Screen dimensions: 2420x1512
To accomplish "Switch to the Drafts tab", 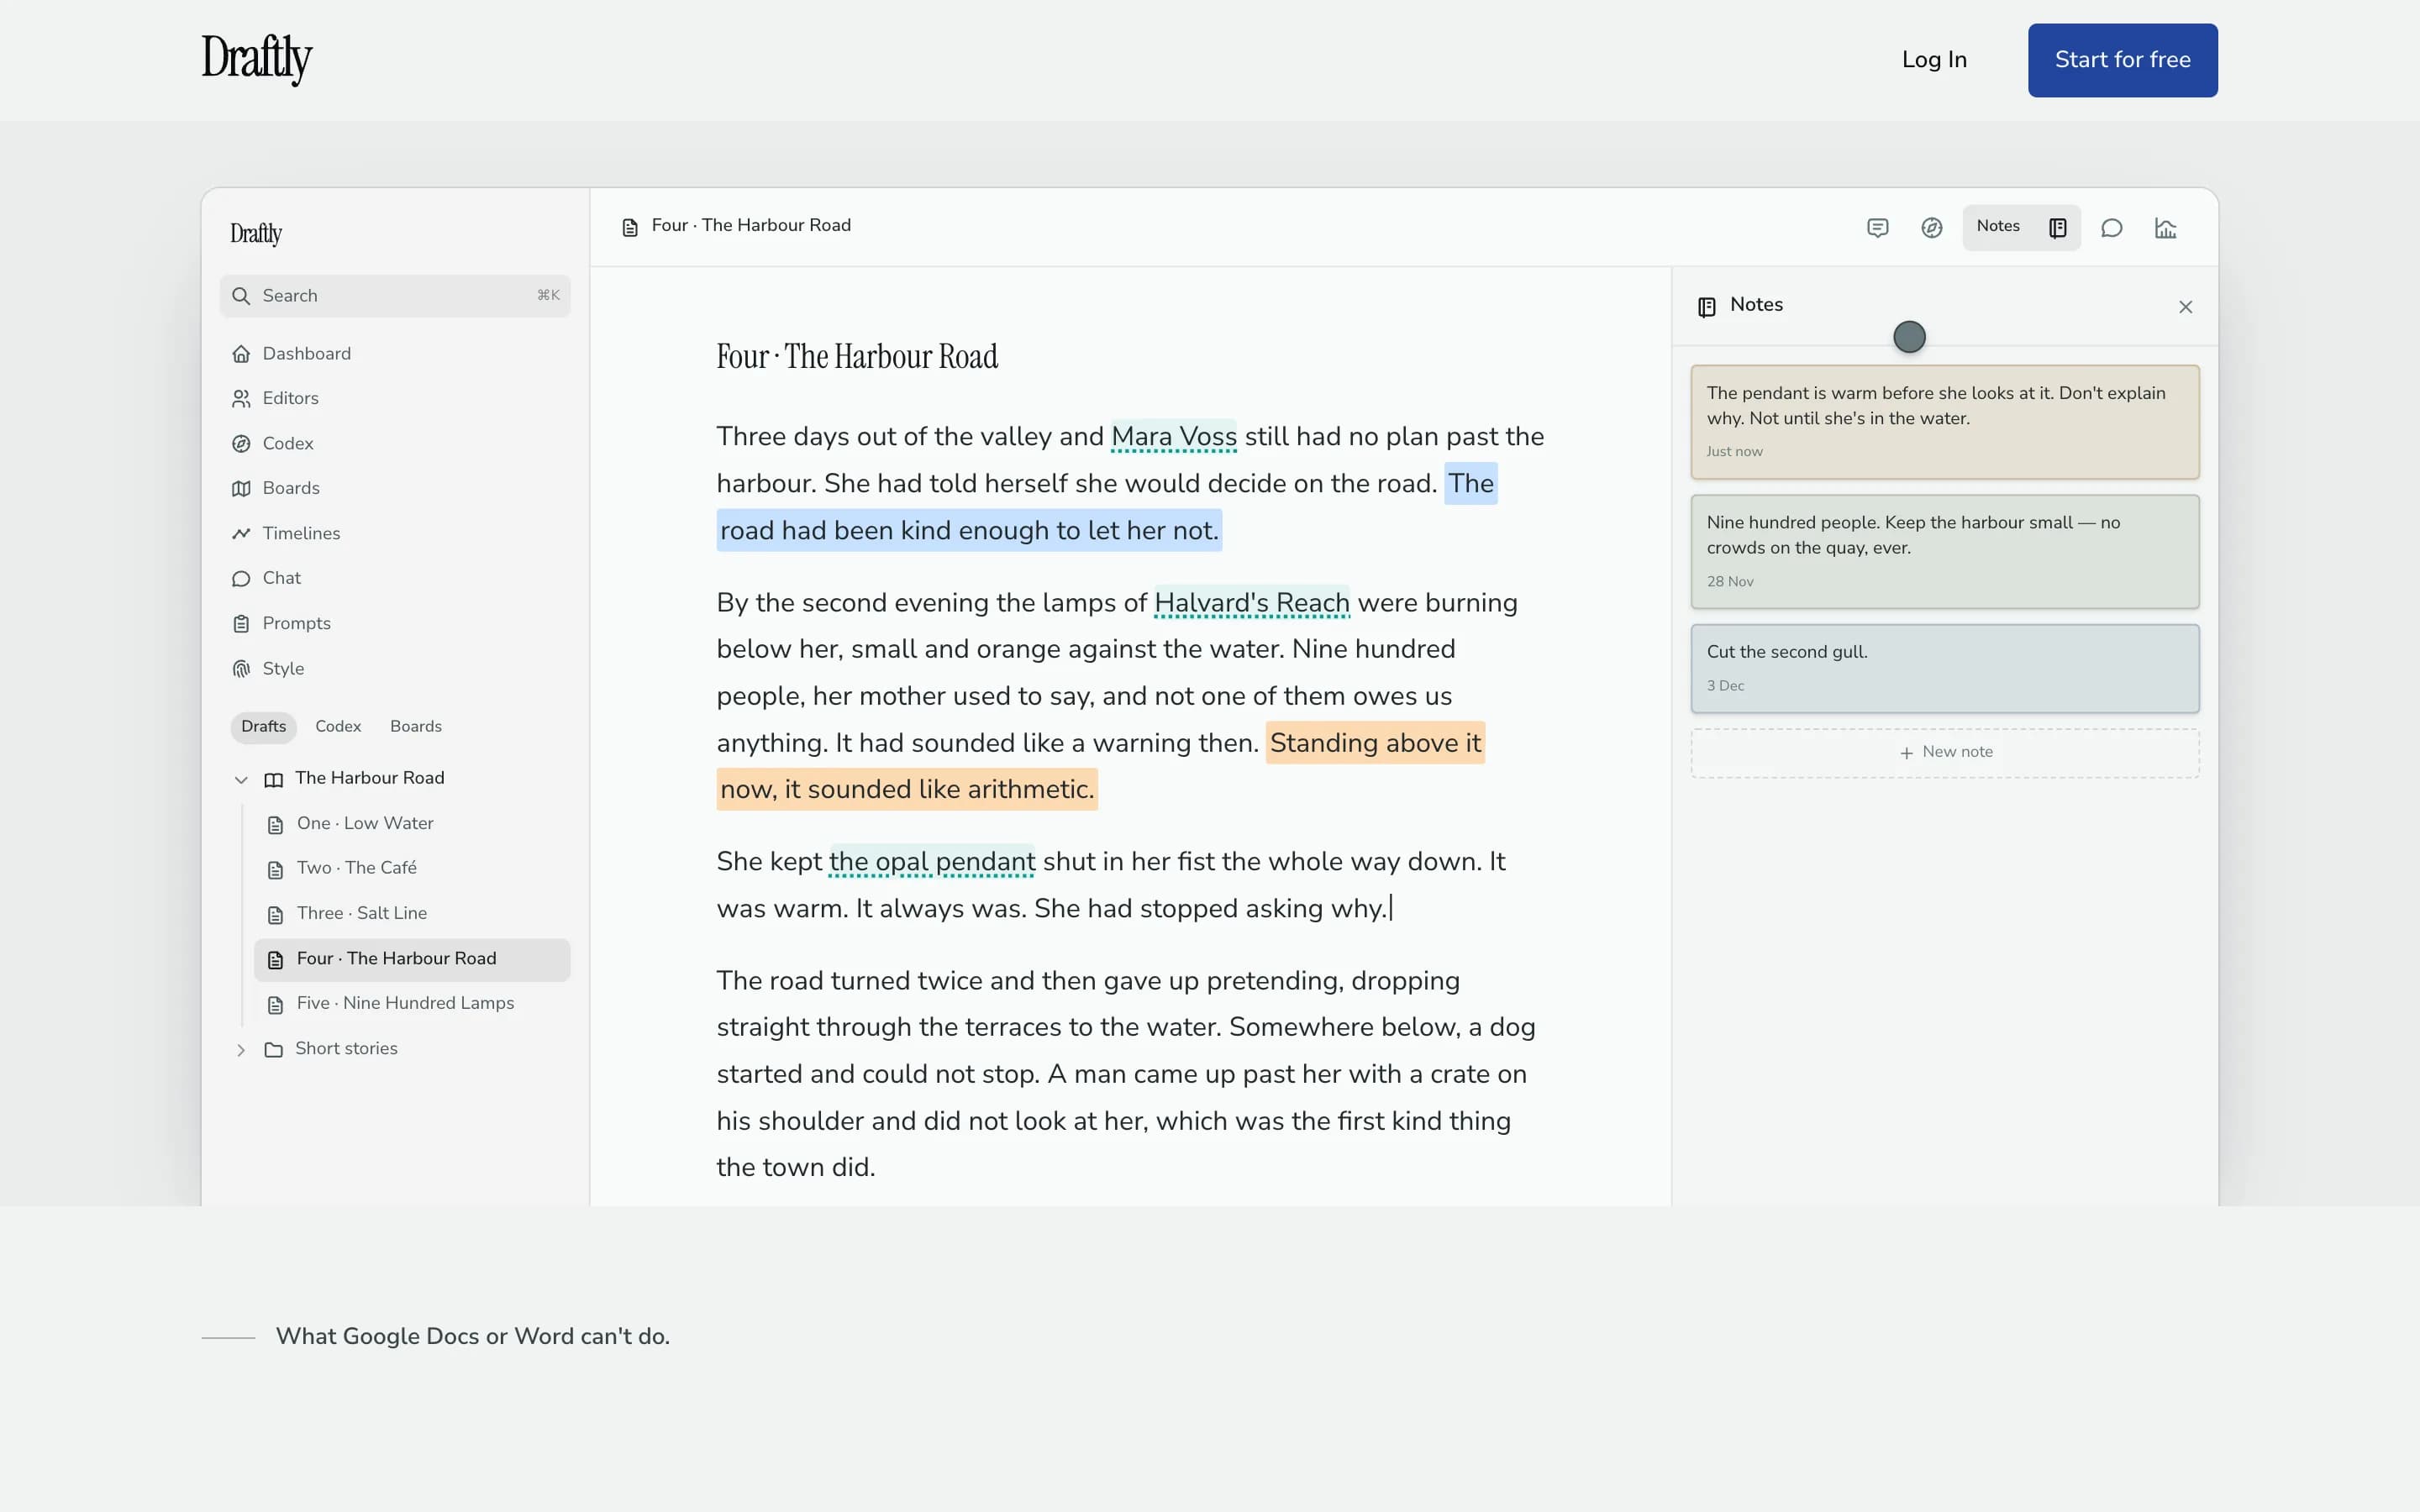I will point(263,727).
